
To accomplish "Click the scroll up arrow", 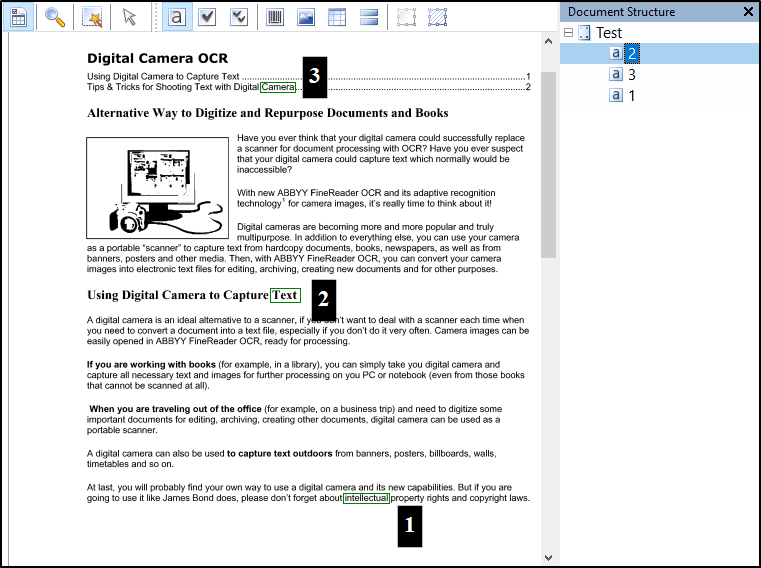I will [x=548, y=41].
